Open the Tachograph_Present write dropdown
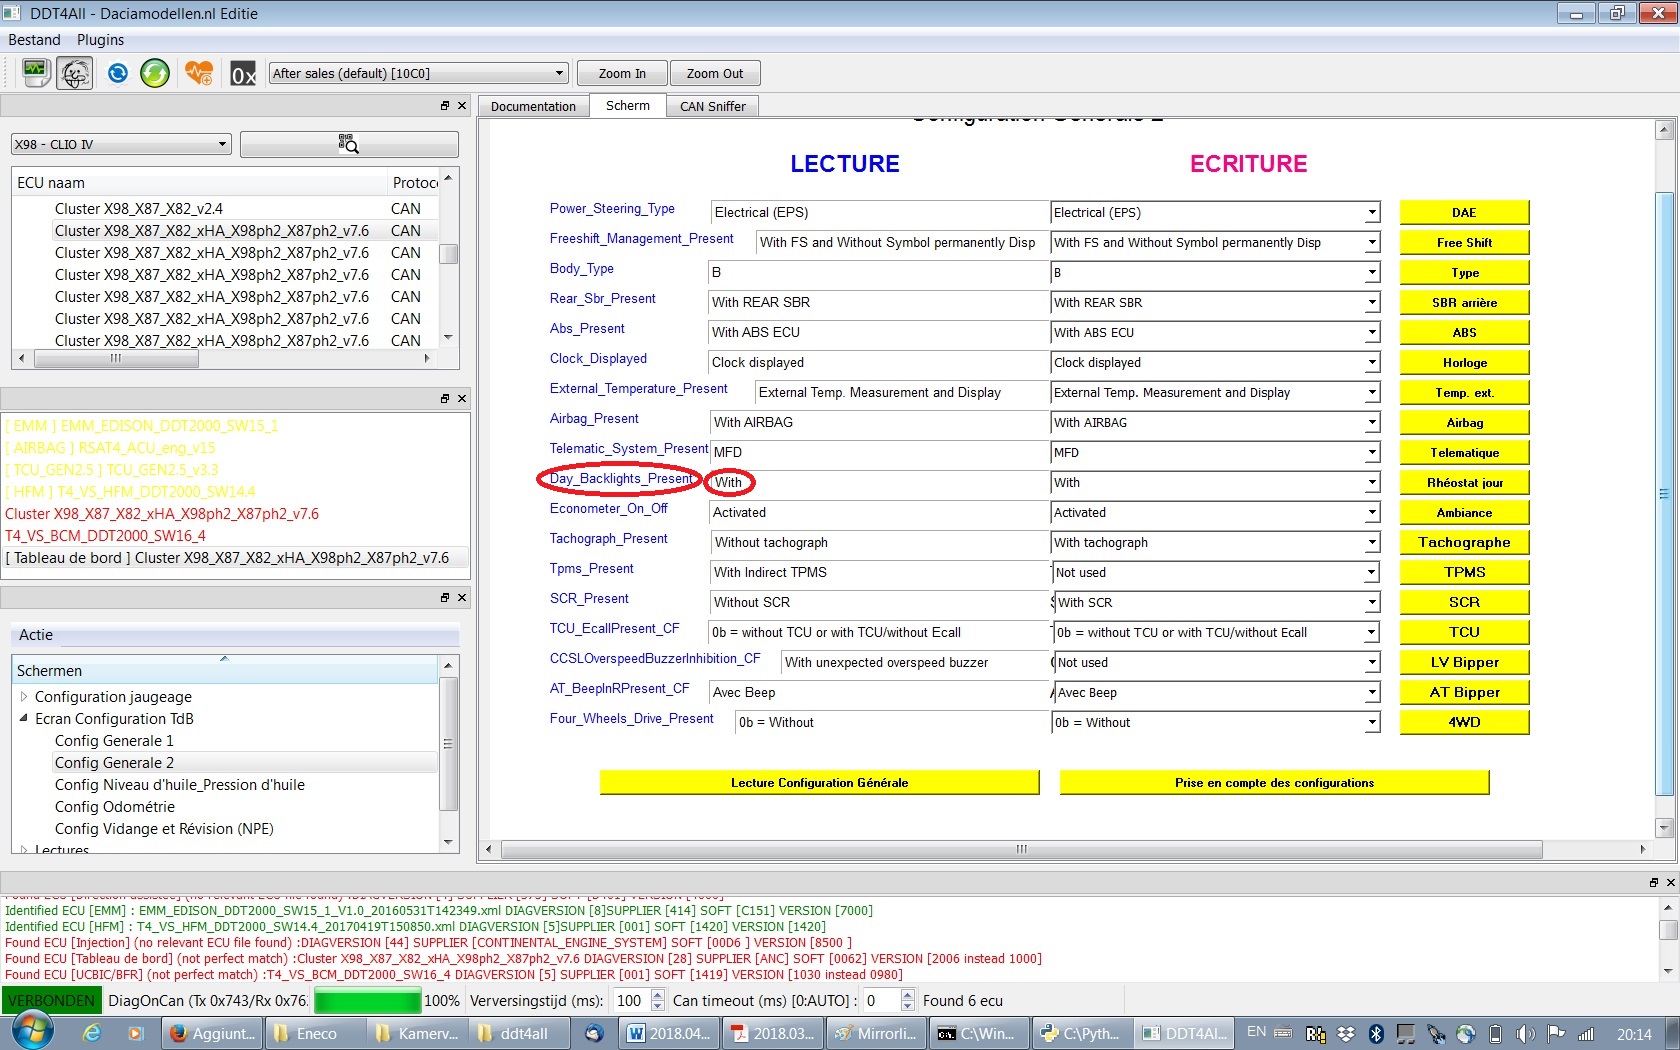 click(1372, 543)
